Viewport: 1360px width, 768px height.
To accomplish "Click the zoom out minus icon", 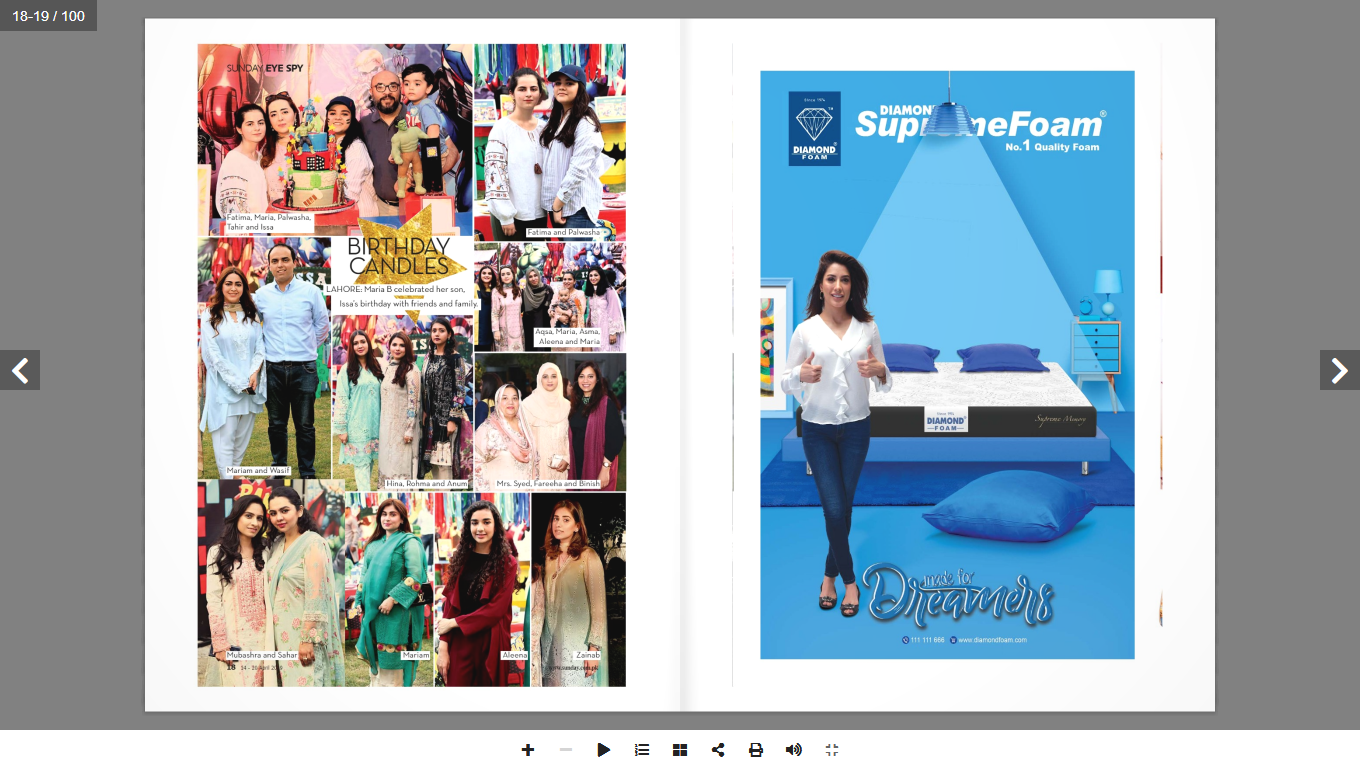I will click(x=566, y=750).
